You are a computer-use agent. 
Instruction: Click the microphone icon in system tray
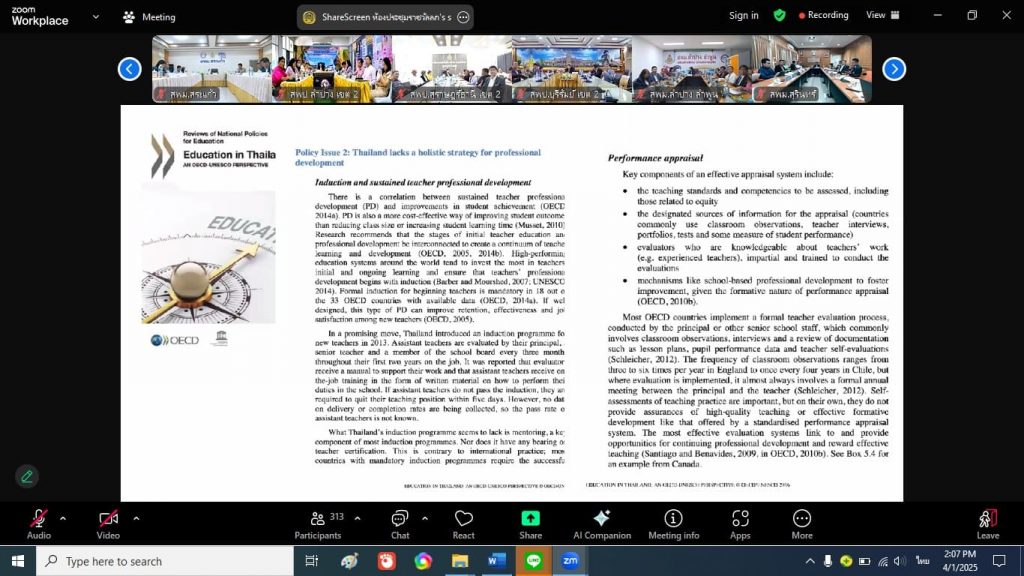coord(827,561)
